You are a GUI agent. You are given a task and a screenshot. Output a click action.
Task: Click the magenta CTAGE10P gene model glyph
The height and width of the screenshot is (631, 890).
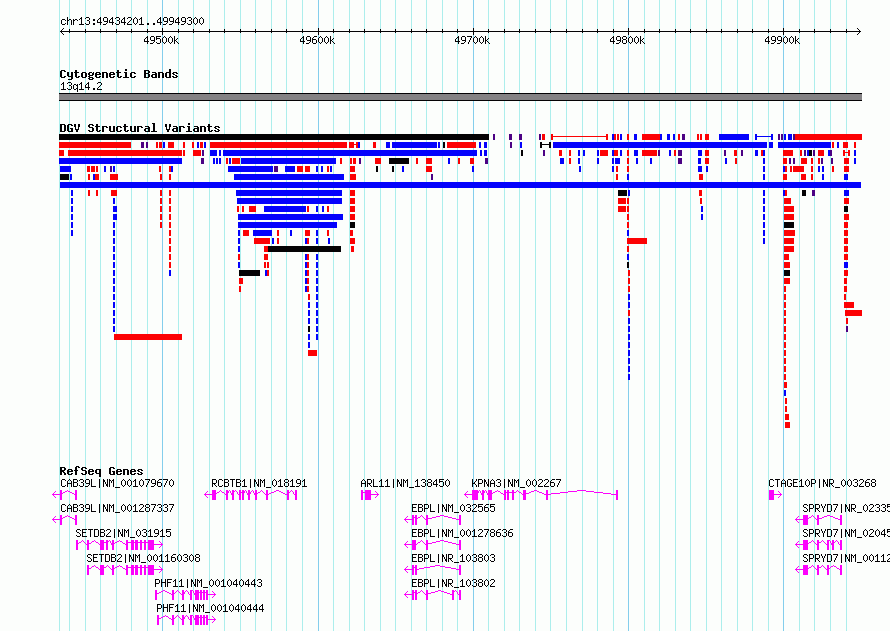[x=775, y=495]
